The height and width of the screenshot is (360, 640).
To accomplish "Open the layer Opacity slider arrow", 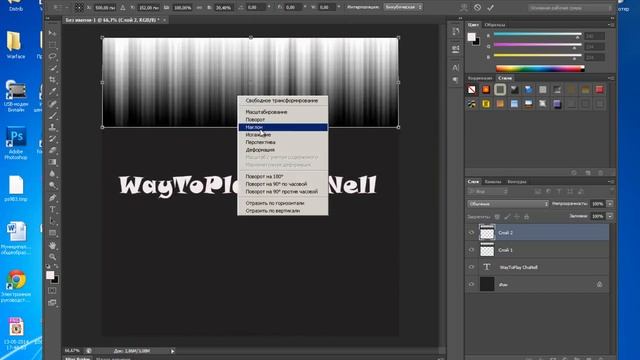I will [610, 204].
